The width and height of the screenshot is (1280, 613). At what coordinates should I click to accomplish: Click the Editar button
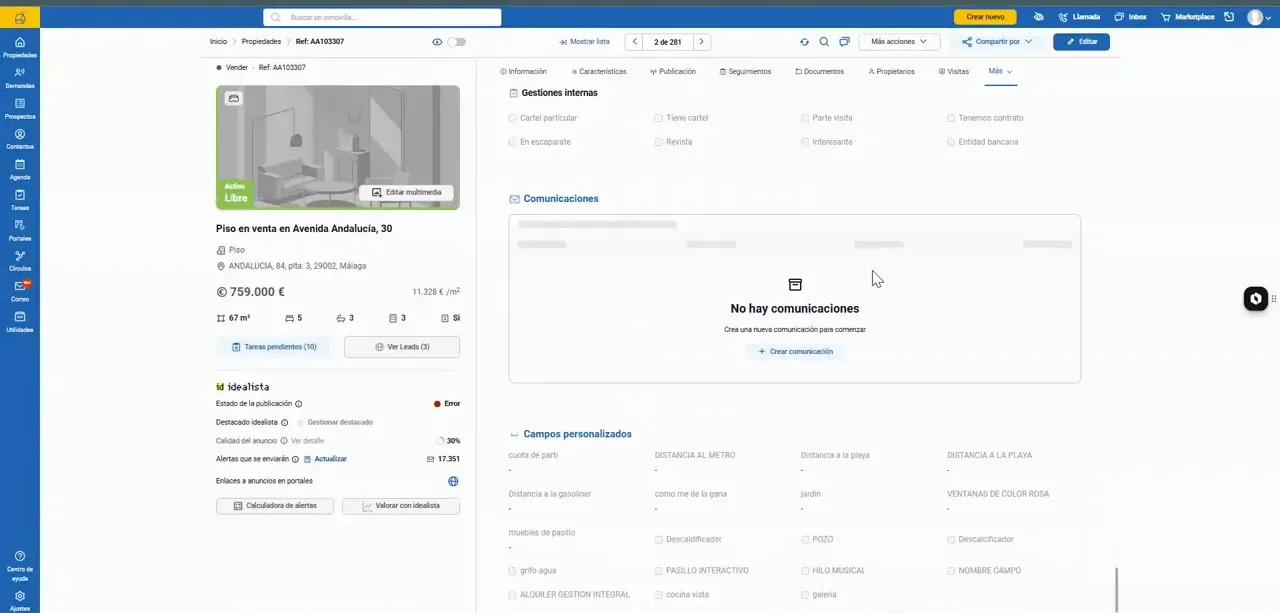click(1081, 42)
